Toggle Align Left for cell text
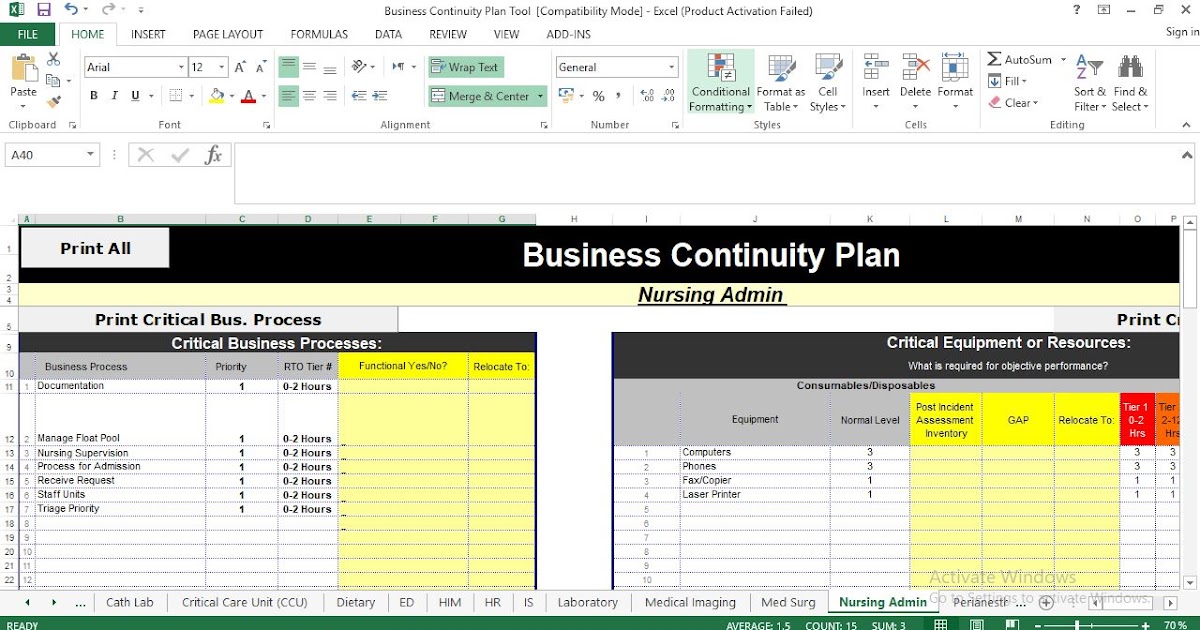 coord(288,96)
